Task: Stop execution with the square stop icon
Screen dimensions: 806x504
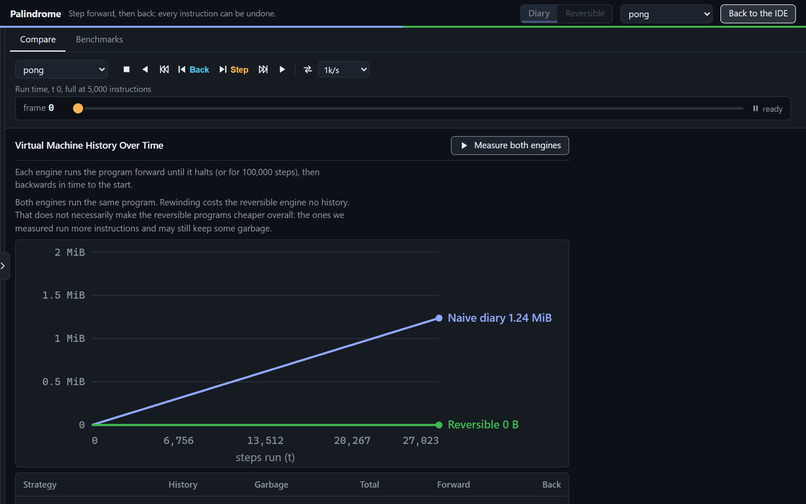Action: [126, 69]
